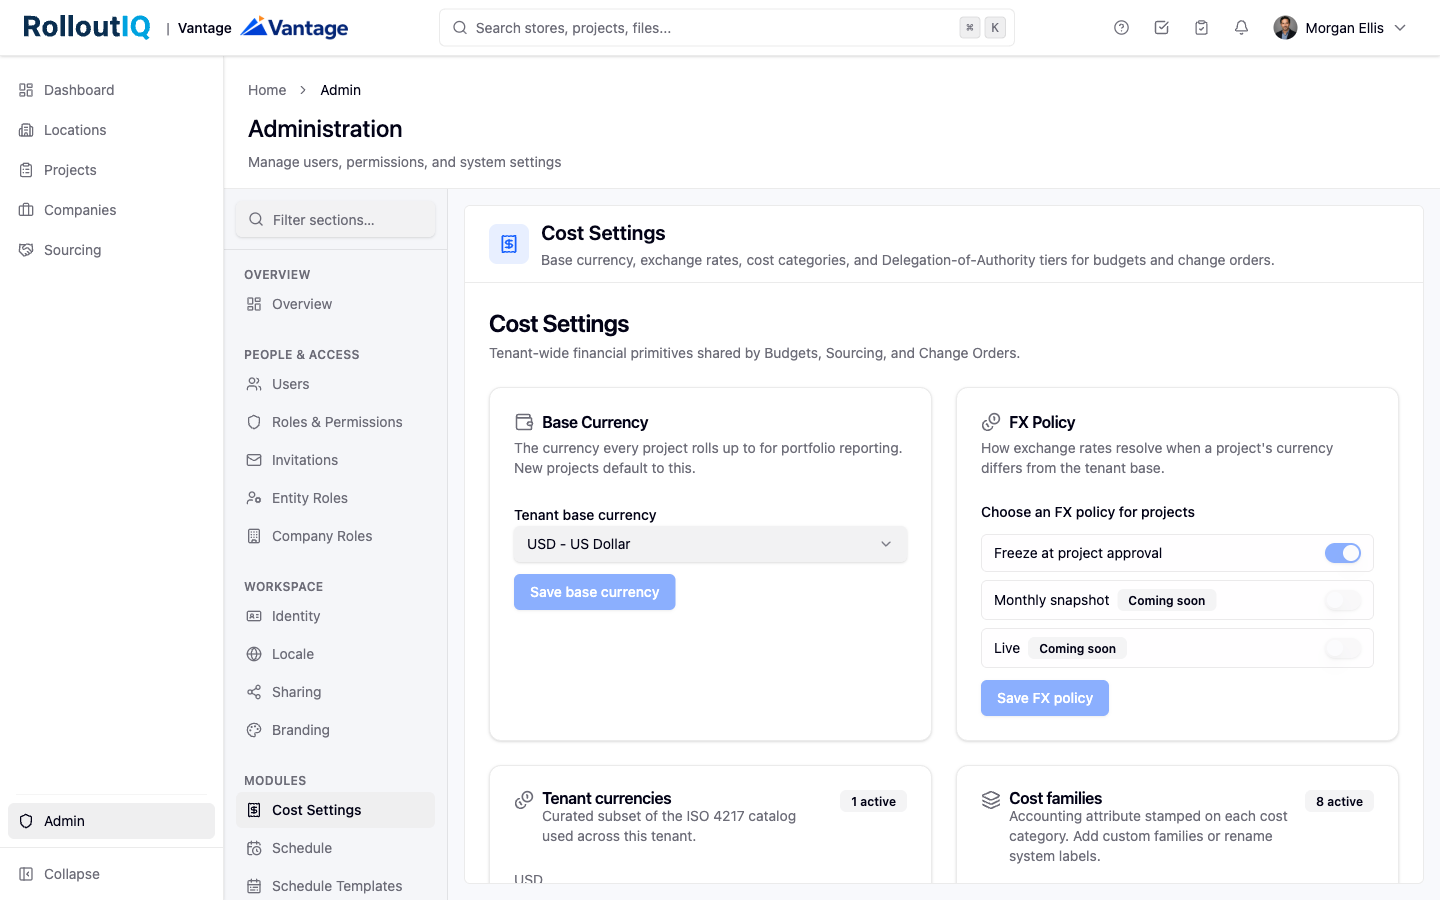Click the RolloutIQ logo

pos(87,27)
